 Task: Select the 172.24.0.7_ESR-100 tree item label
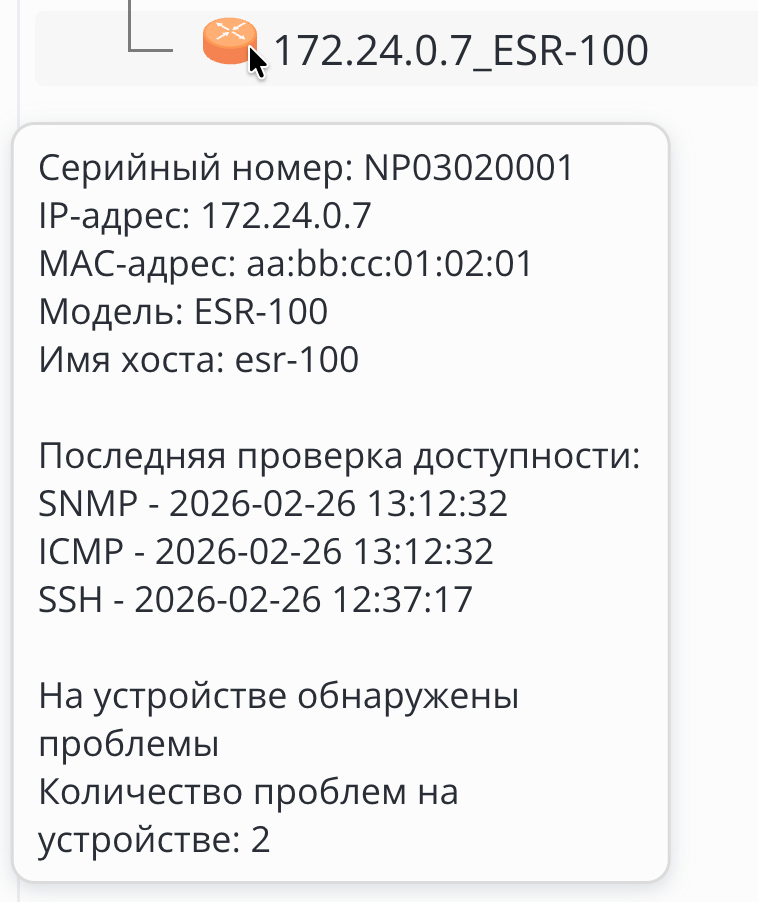461,50
